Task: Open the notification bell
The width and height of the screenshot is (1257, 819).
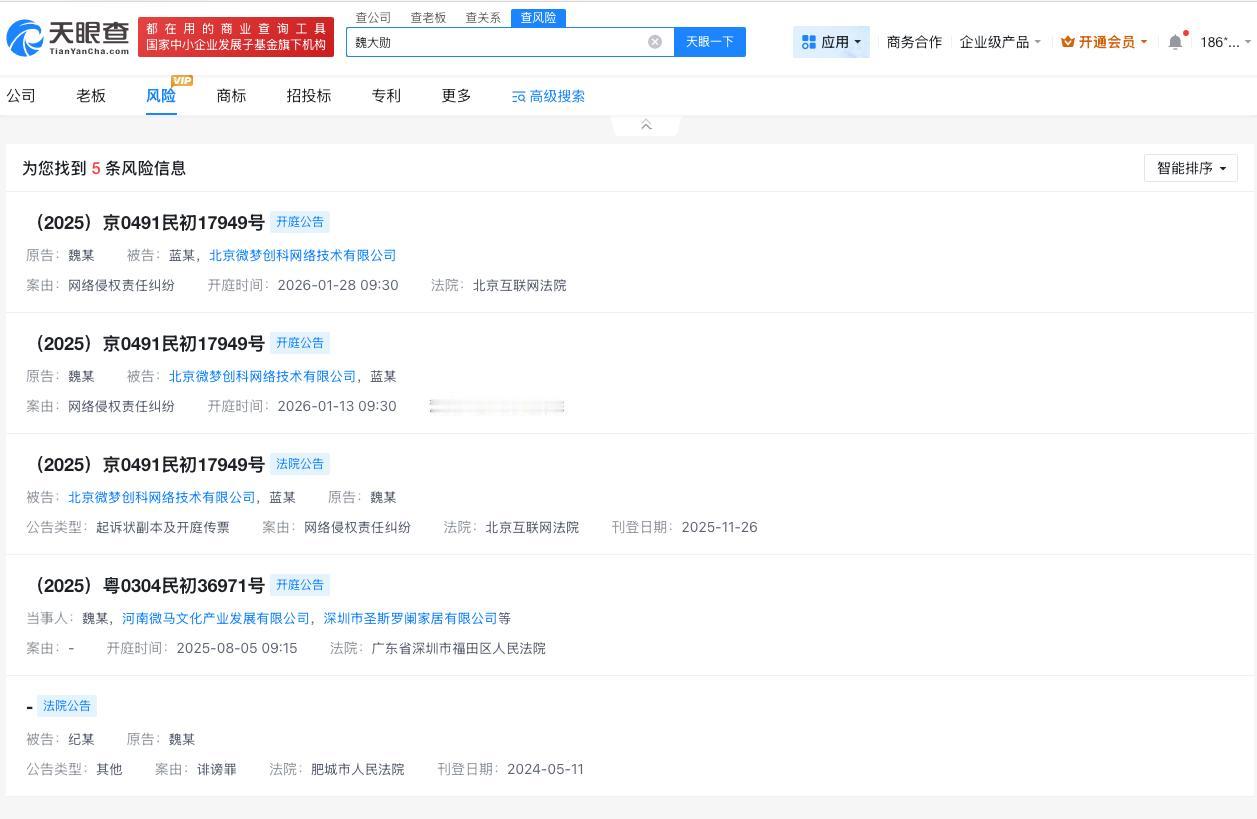Action: (1175, 42)
